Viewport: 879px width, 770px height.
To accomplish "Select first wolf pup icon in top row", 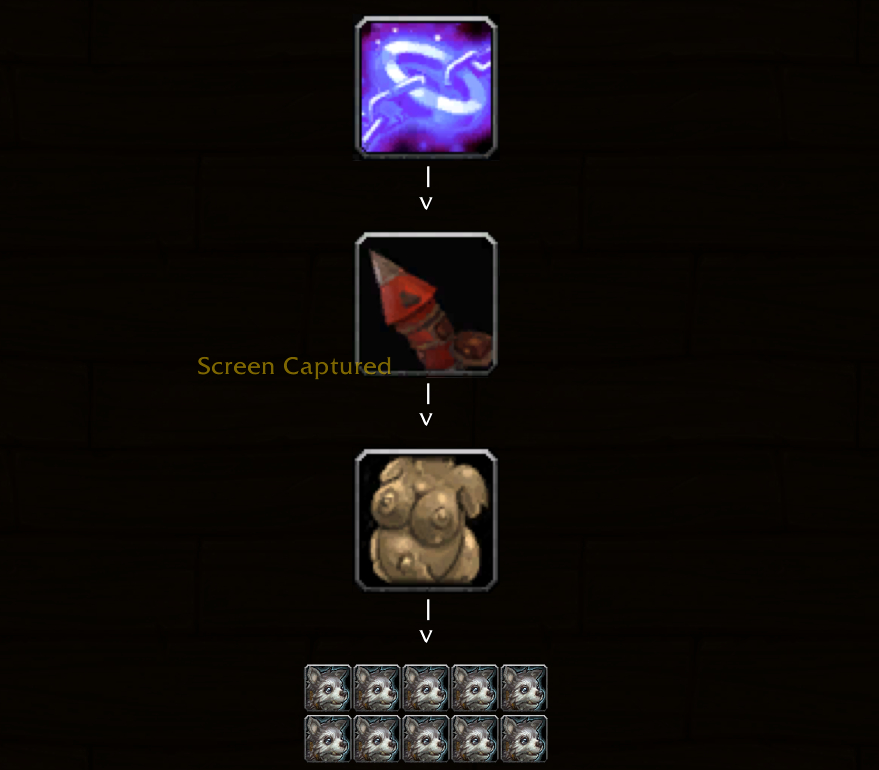I will tap(328, 688).
